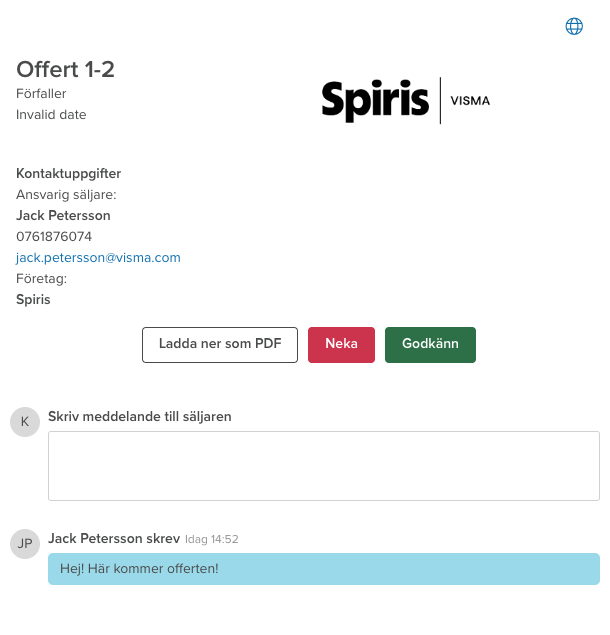Image resolution: width=610 pixels, height=635 pixels.
Task: Click the 'Invalid date' text
Action: point(51,115)
